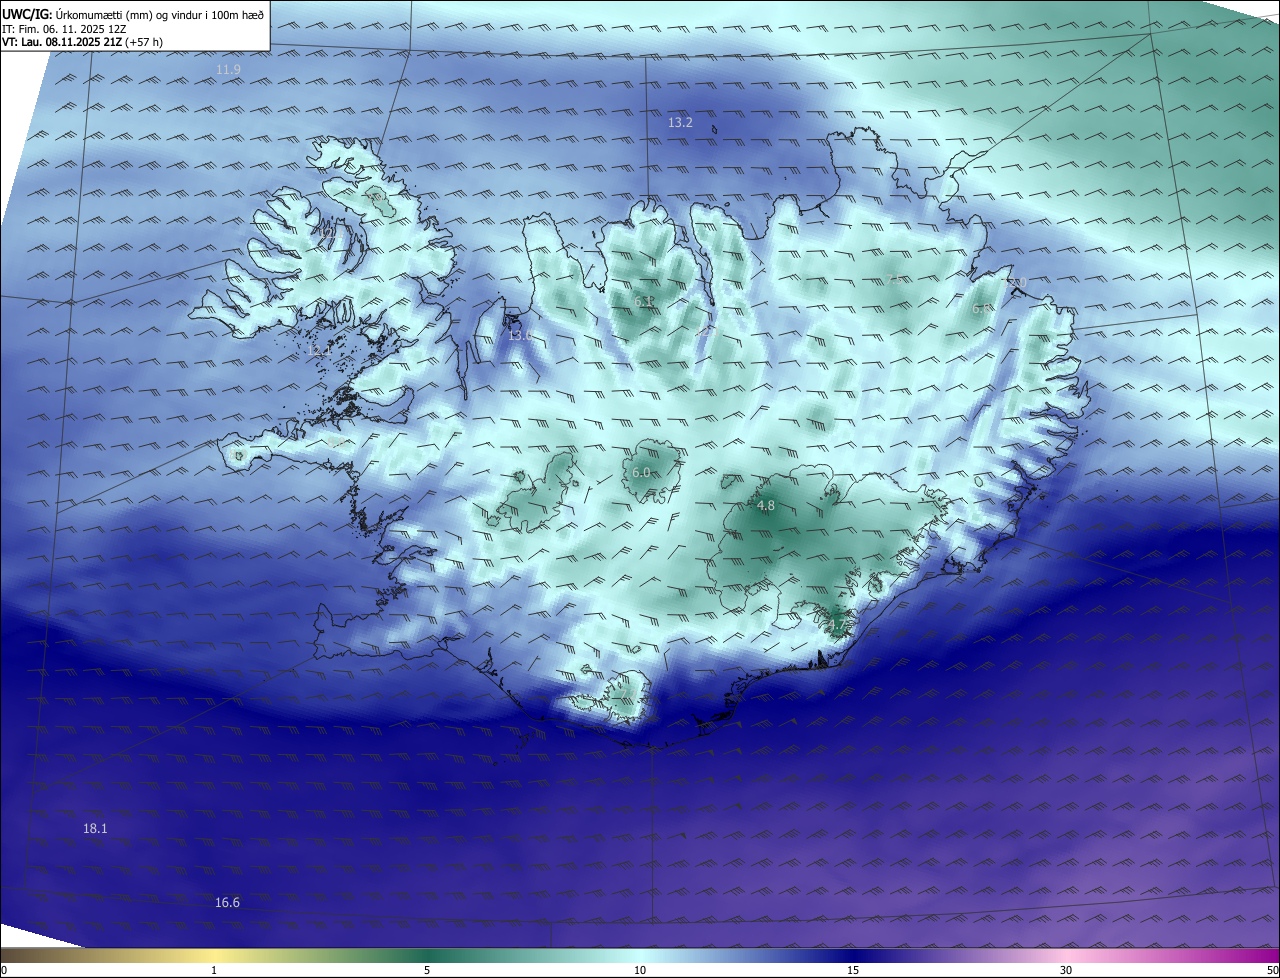Image resolution: width=1280 pixels, height=978 pixels.
Task: Click the 6.0 value label
Action: (x=642, y=472)
